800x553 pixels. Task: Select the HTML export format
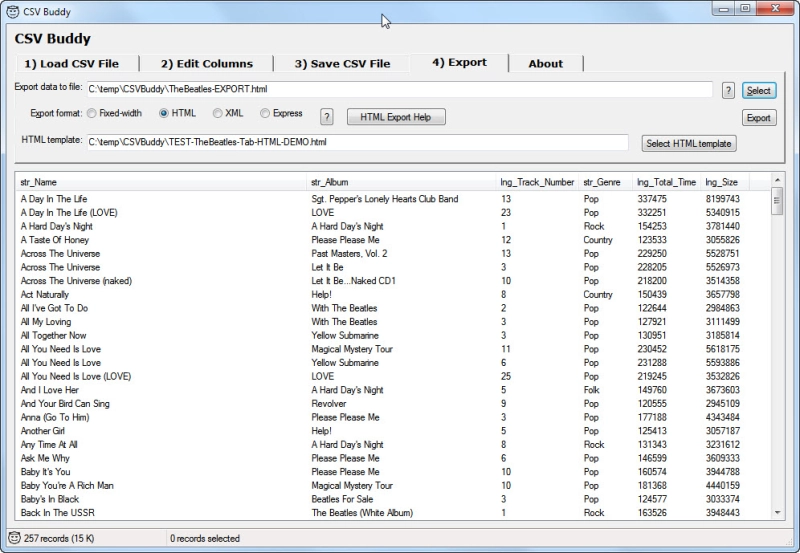pyautogui.click(x=178, y=113)
